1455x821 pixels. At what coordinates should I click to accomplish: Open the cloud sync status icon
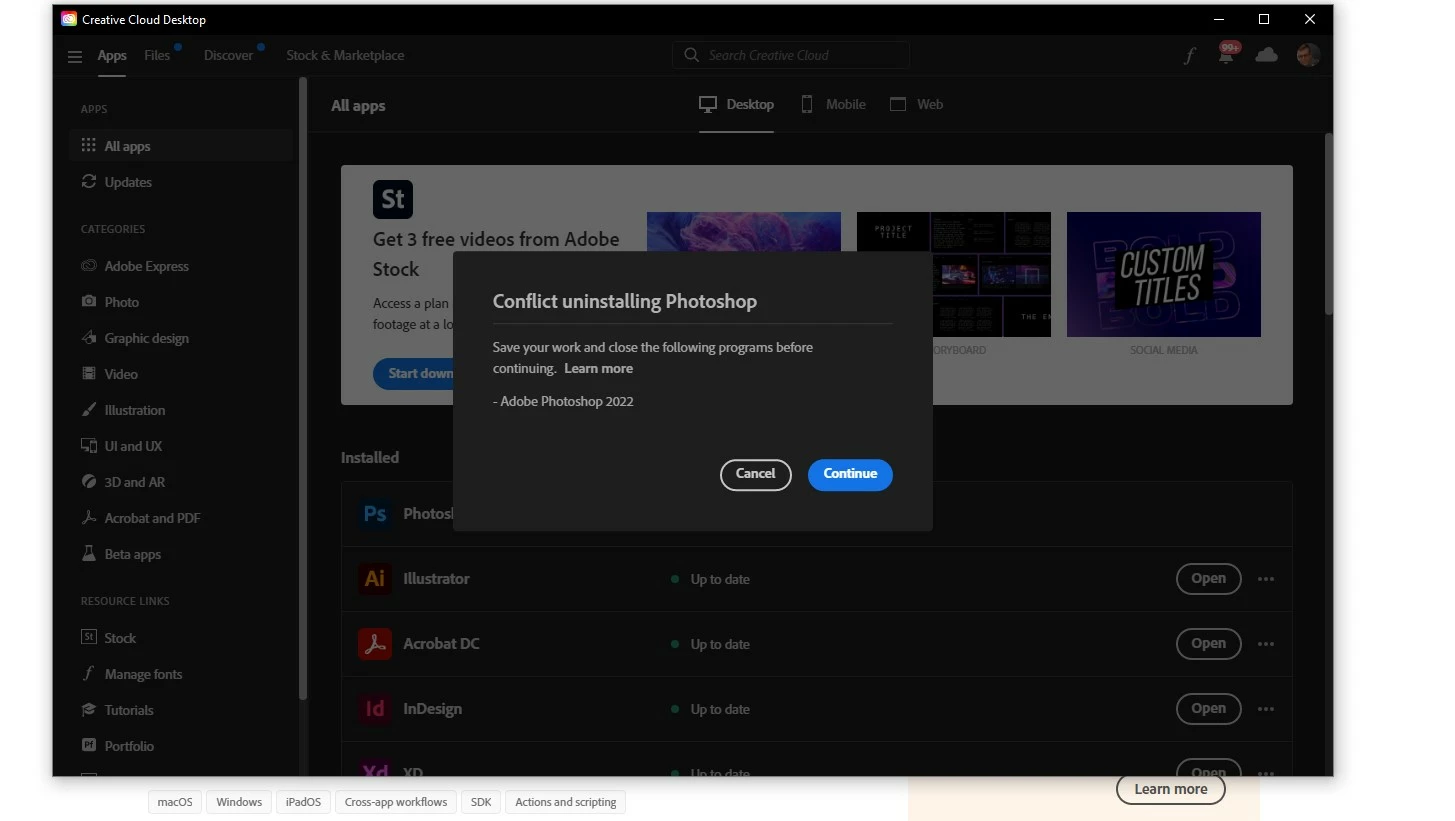point(1266,55)
